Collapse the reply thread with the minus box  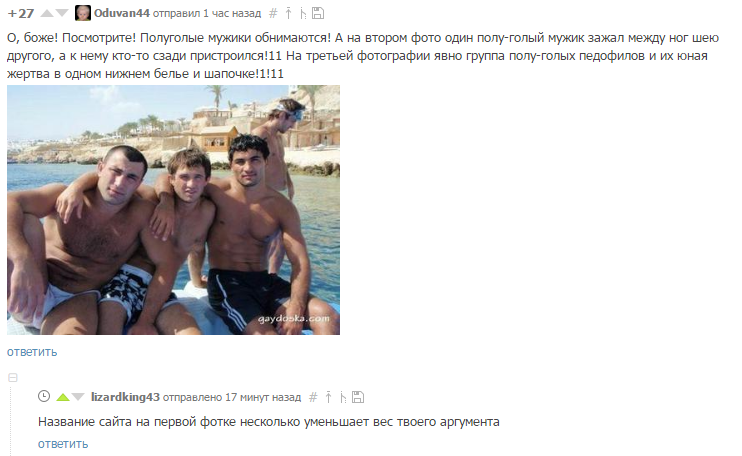click(13, 377)
